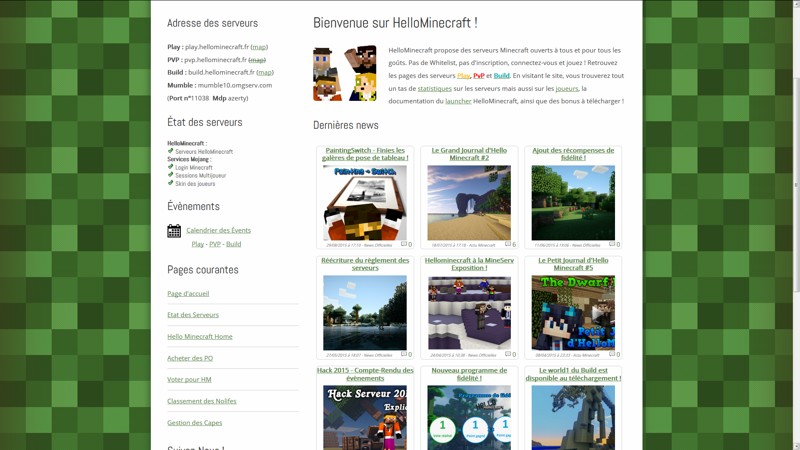Open Gestion des Capes page
Viewport: 800px width, 450px height.
tap(195, 422)
